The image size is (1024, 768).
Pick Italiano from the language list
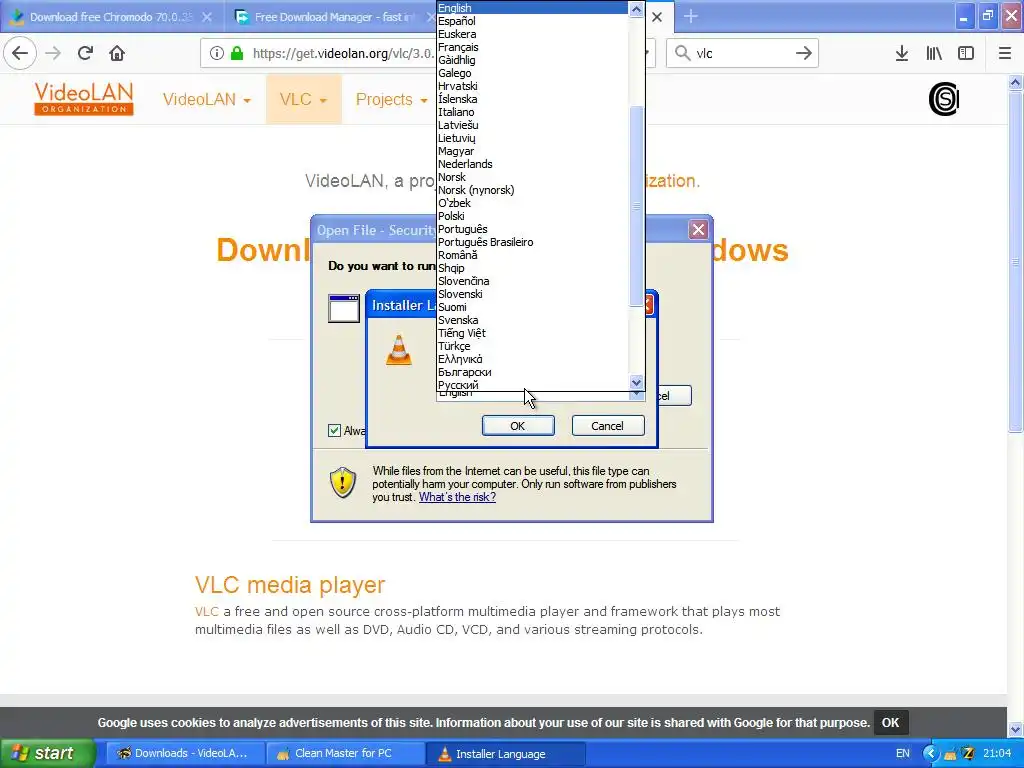pyautogui.click(x=532, y=112)
